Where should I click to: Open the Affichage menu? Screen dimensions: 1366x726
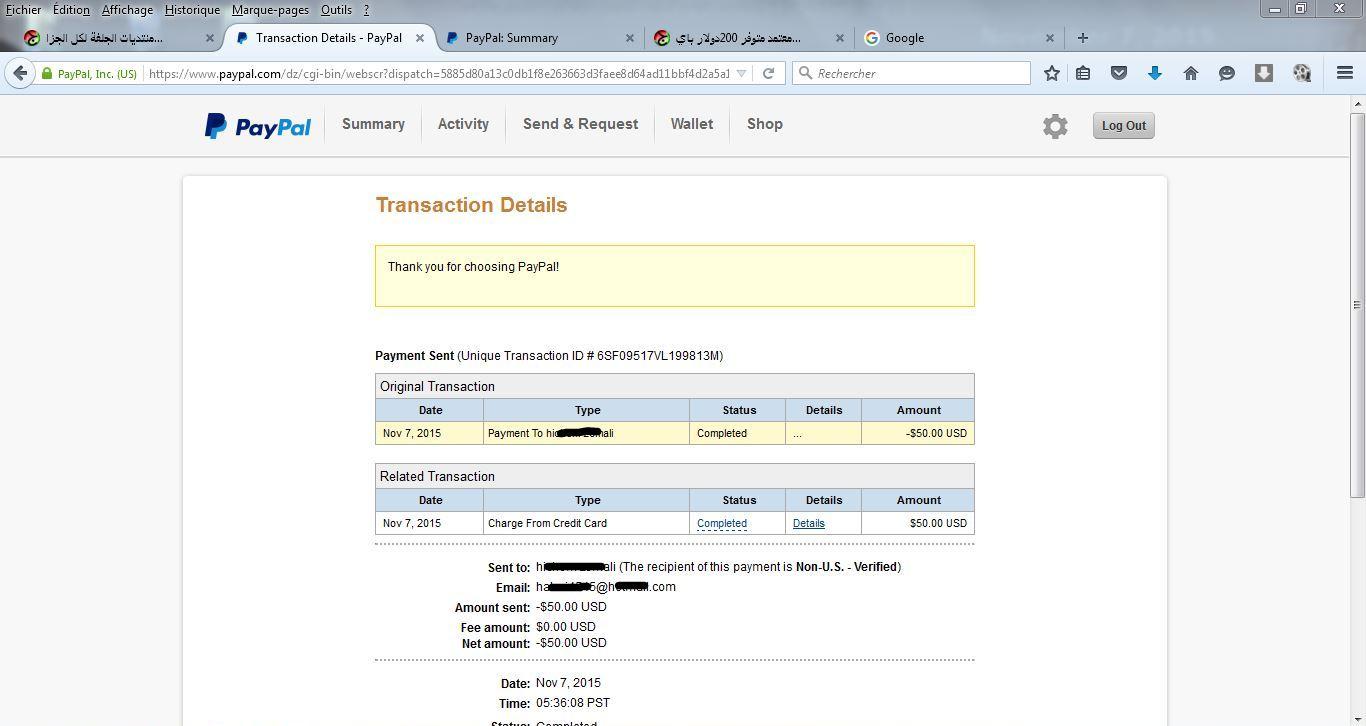tap(127, 10)
